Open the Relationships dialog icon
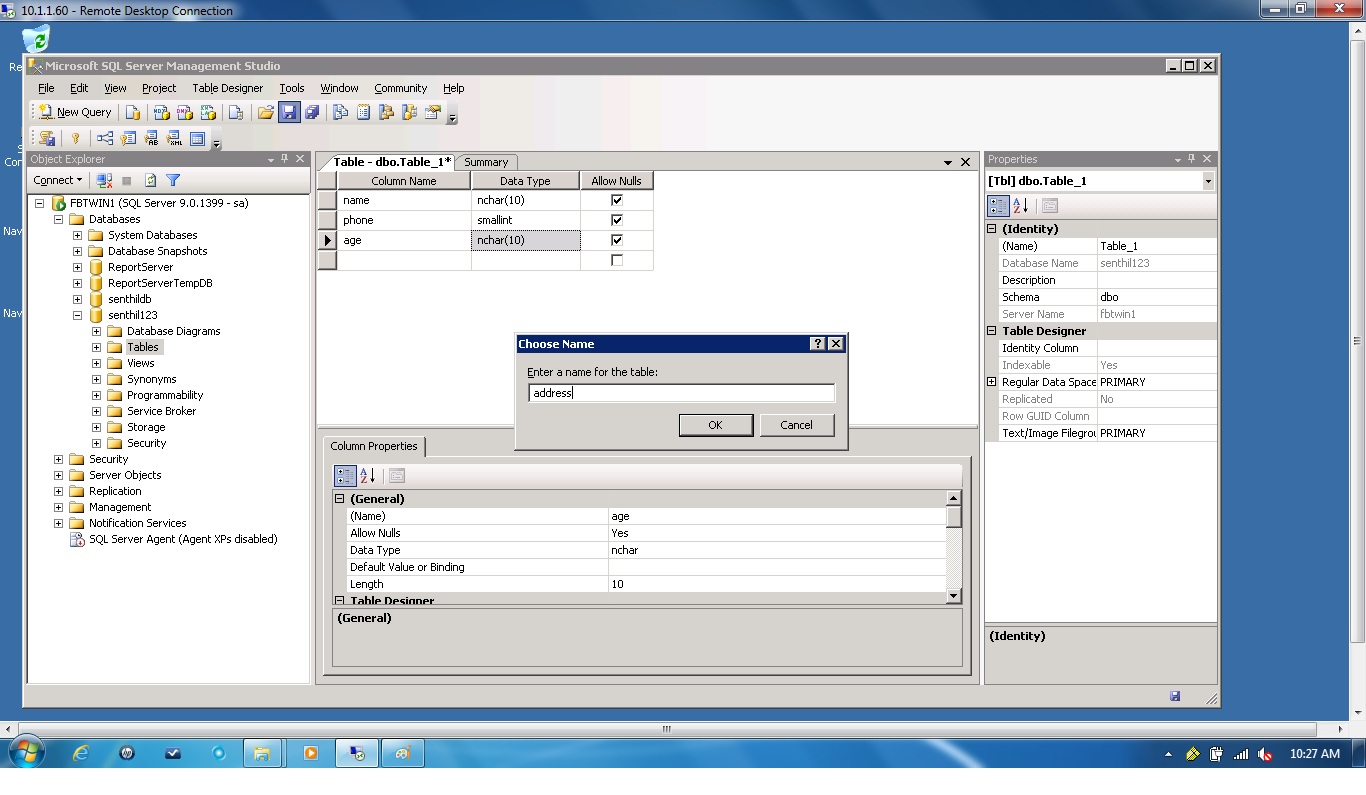This screenshot has width=1366, height=795. (x=105, y=138)
